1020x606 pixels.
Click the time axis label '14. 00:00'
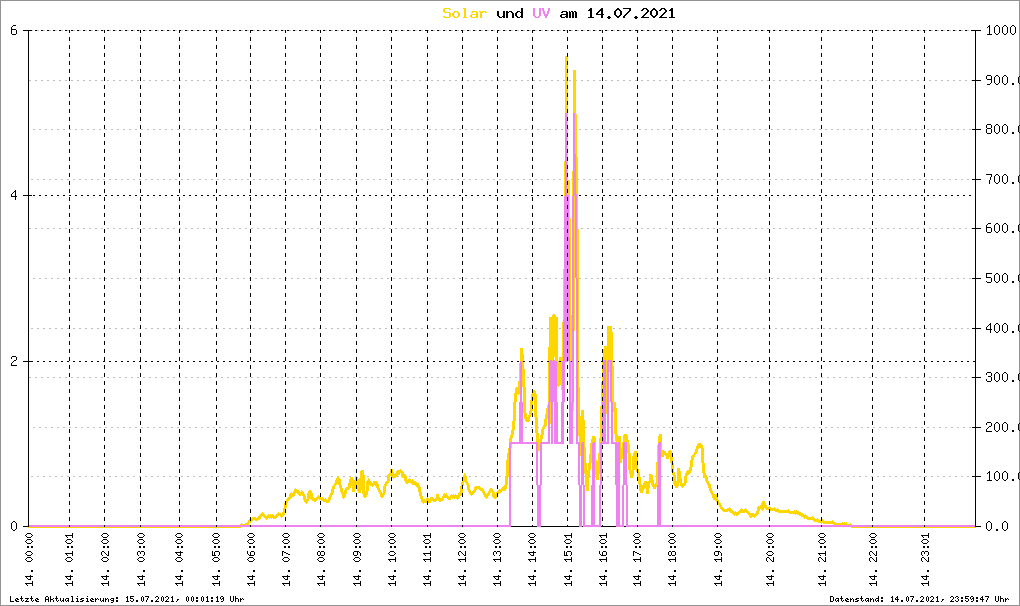coord(29,560)
